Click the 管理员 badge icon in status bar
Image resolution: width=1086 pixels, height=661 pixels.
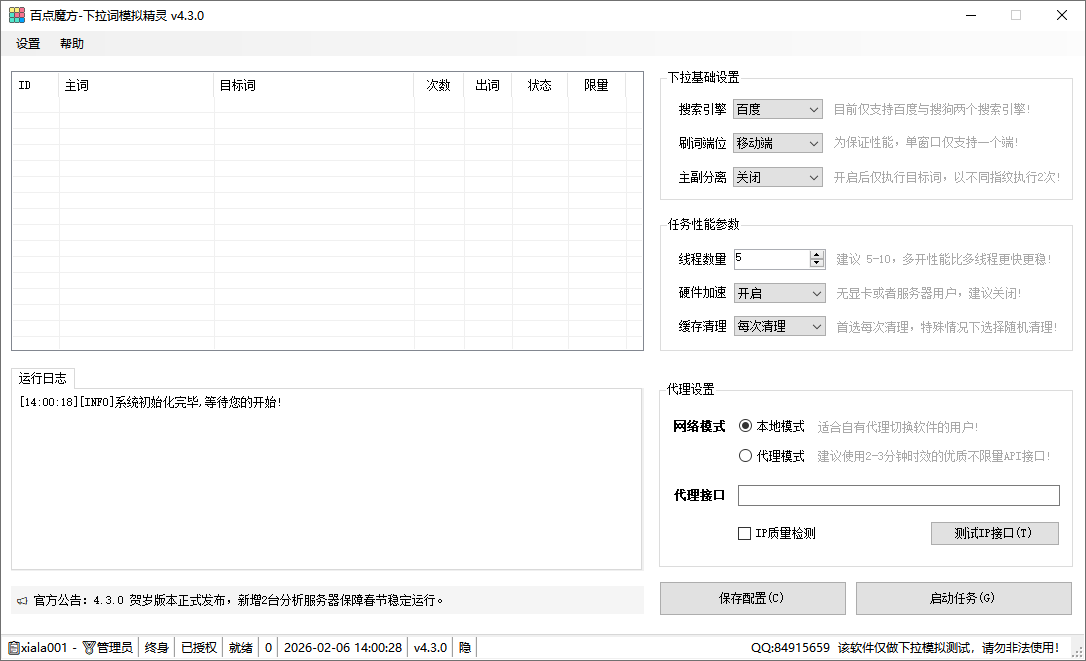tap(89, 648)
